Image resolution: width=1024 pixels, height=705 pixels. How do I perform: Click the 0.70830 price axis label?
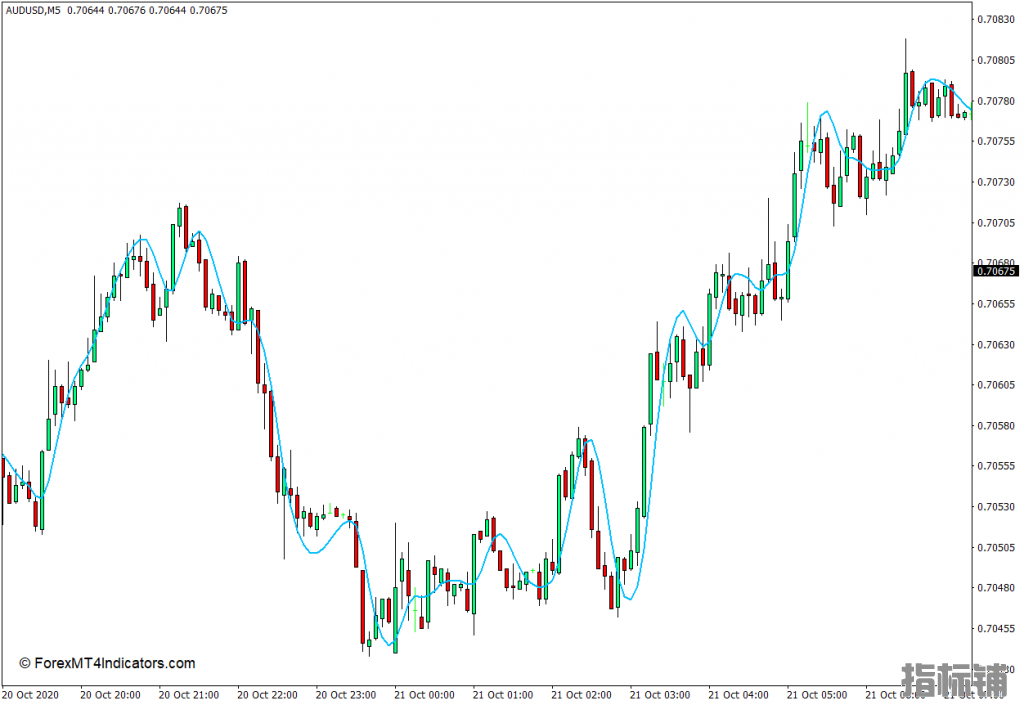(x=996, y=20)
